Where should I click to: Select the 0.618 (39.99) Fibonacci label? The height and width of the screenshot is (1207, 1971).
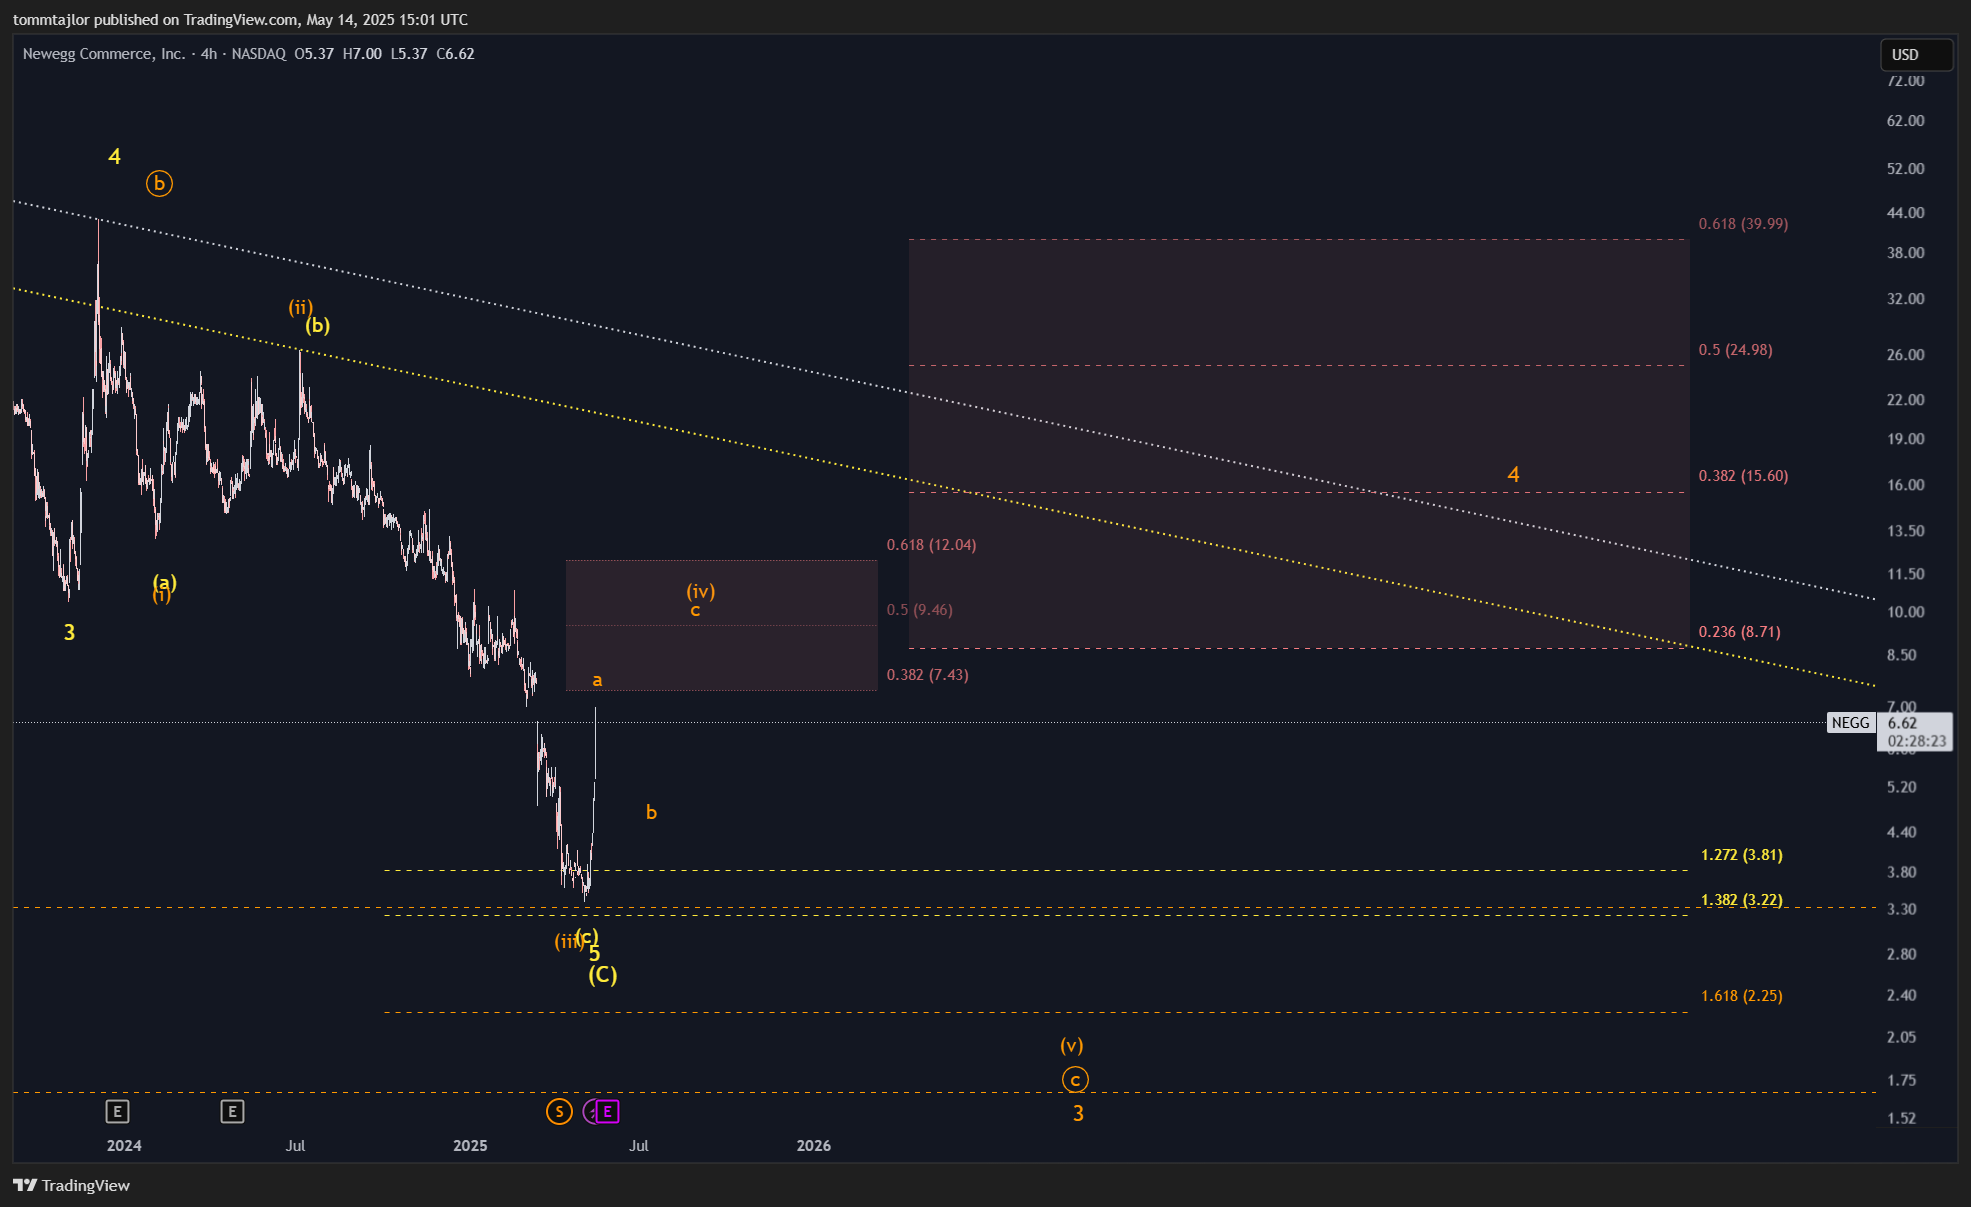pos(1743,224)
